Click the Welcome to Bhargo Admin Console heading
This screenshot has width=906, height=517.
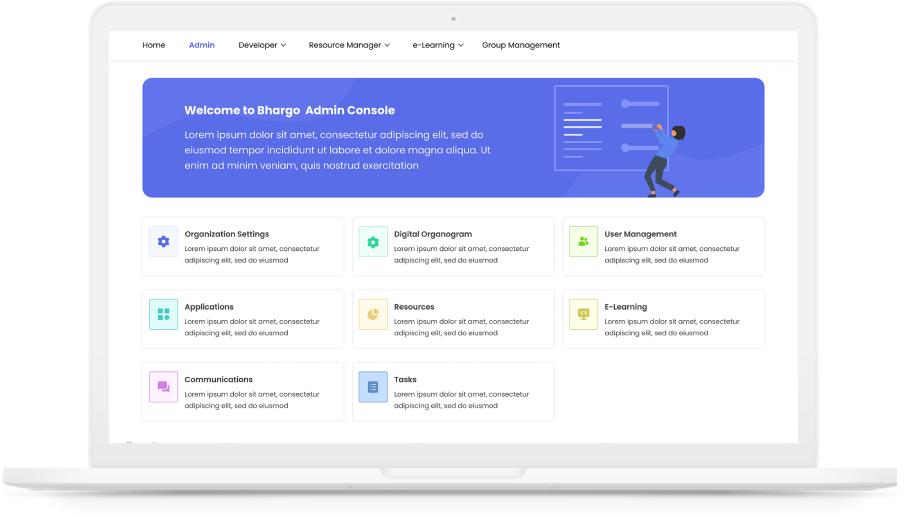[x=289, y=111]
